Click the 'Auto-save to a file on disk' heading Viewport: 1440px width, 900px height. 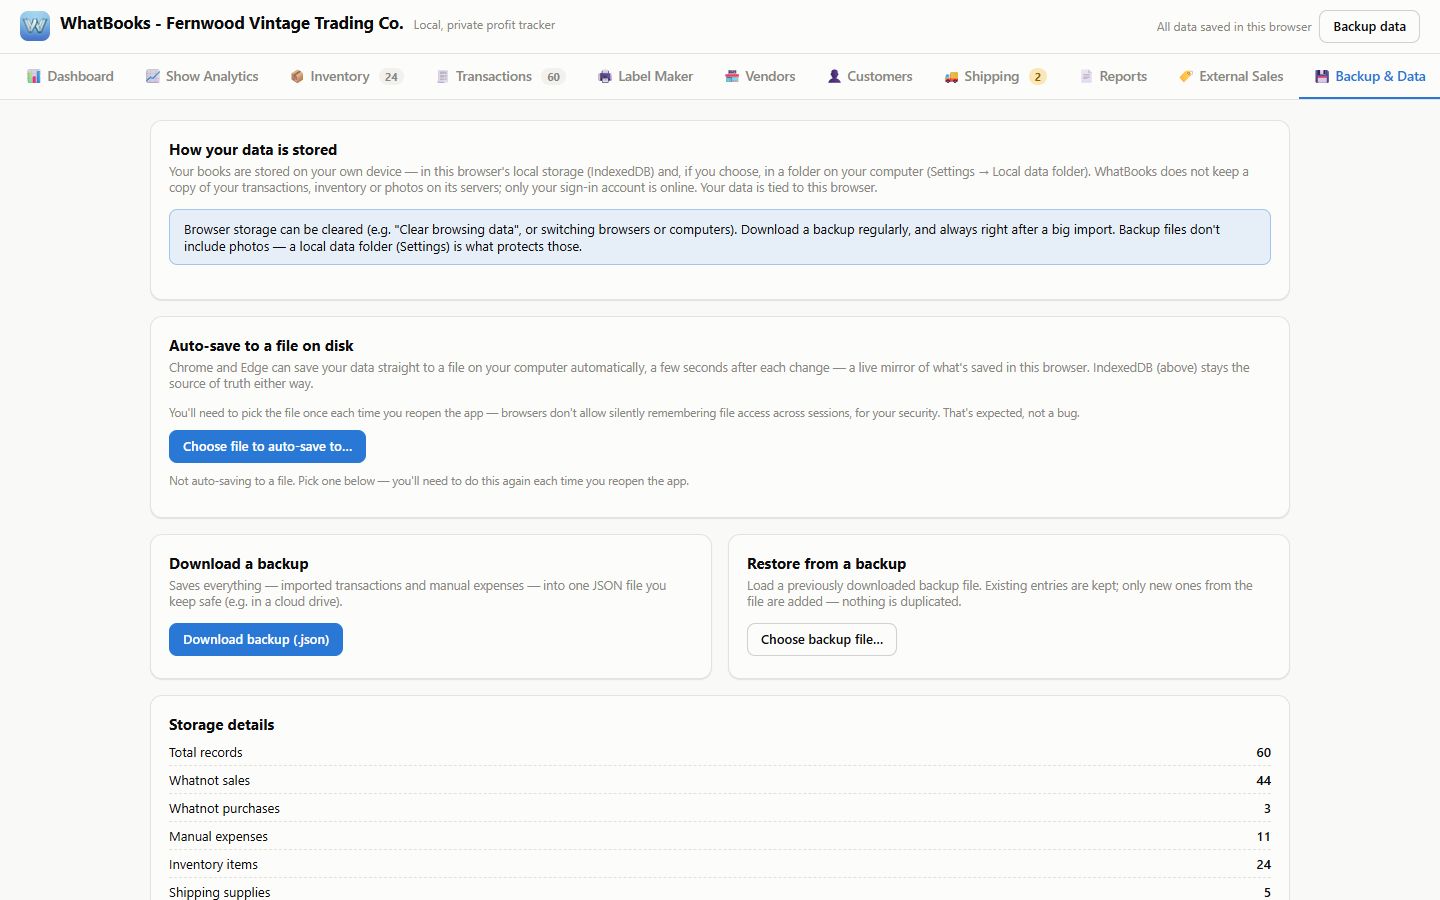(x=261, y=345)
